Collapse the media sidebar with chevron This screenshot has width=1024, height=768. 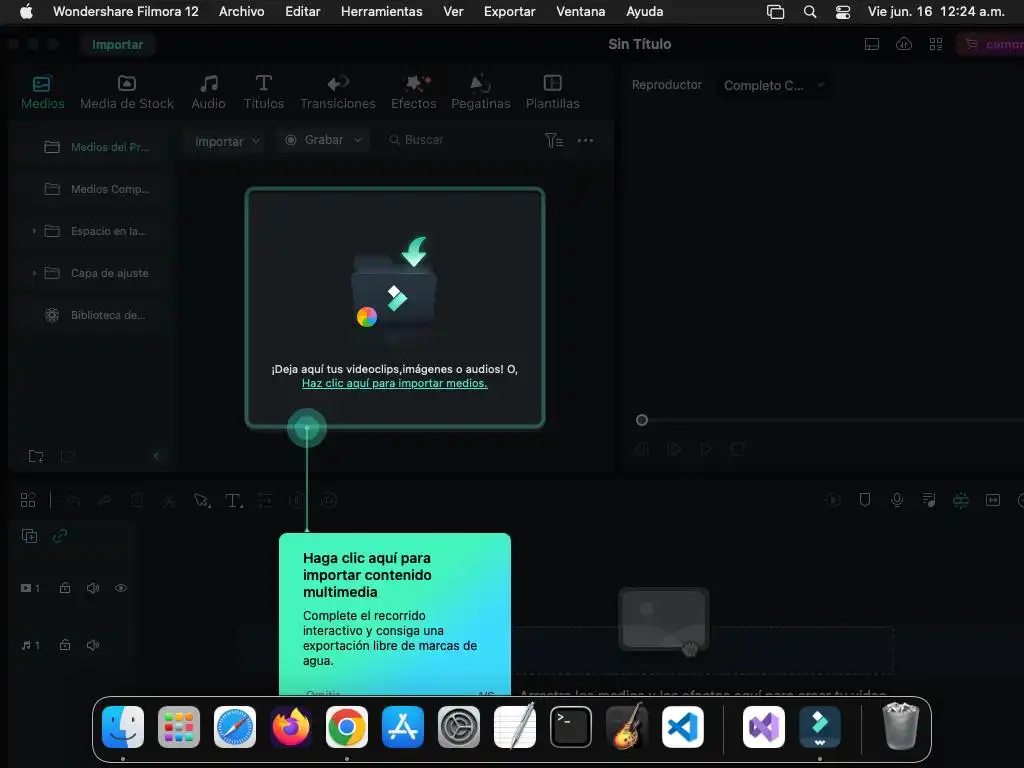(156, 456)
